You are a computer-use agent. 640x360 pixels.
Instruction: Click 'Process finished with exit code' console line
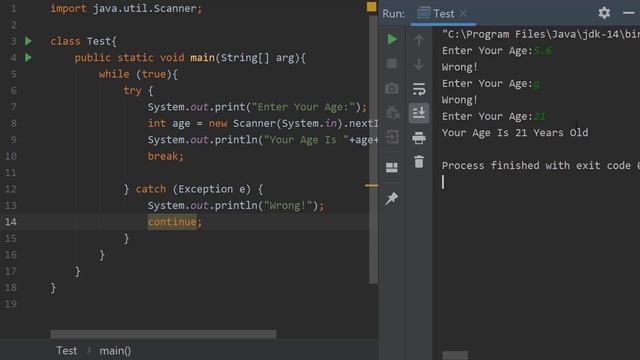pos(536,165)
